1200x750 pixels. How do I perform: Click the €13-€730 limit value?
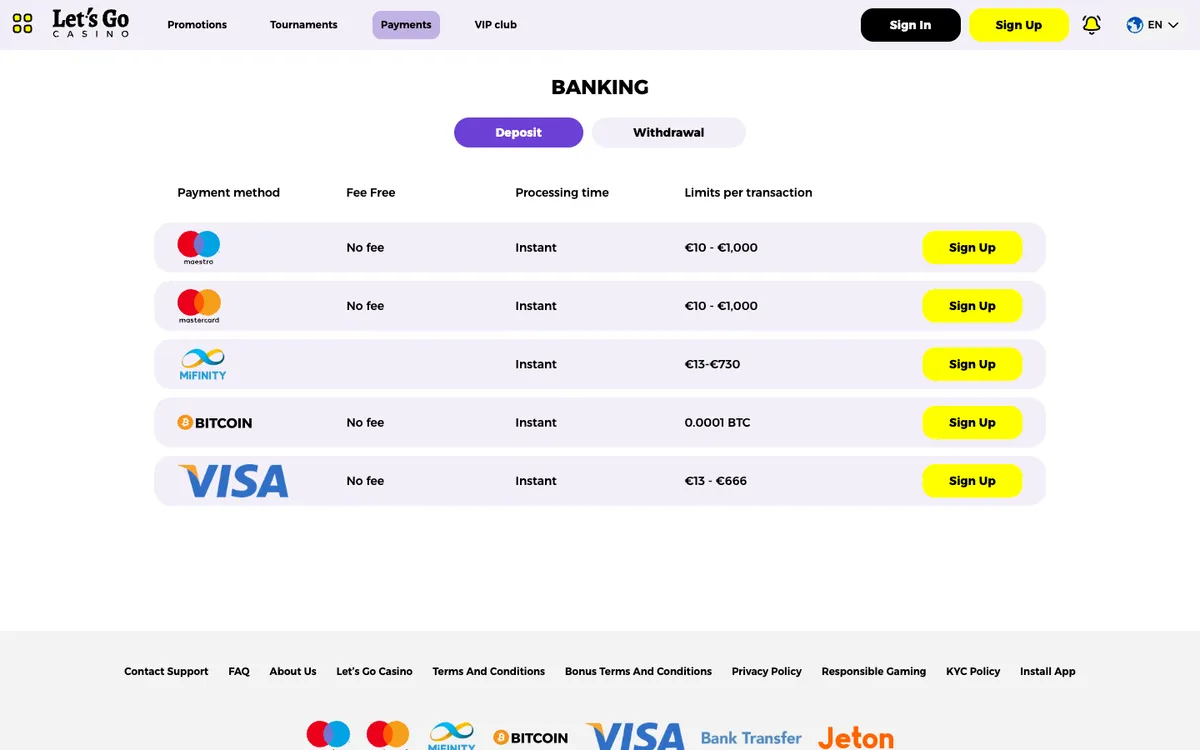pyautogui.click(x=712, y=364)
